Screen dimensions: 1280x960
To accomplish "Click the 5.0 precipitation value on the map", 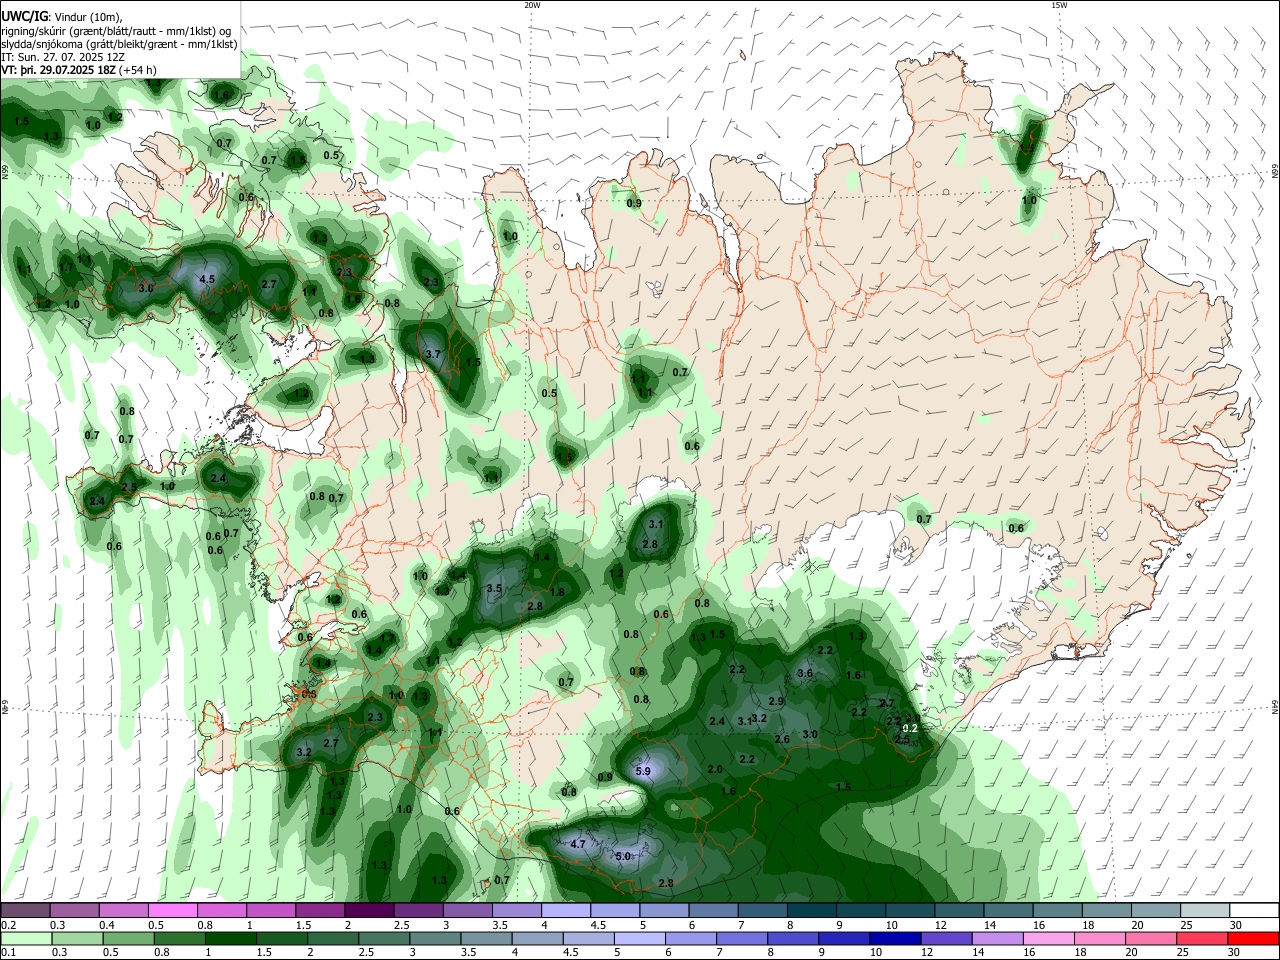I will (623, 856).
